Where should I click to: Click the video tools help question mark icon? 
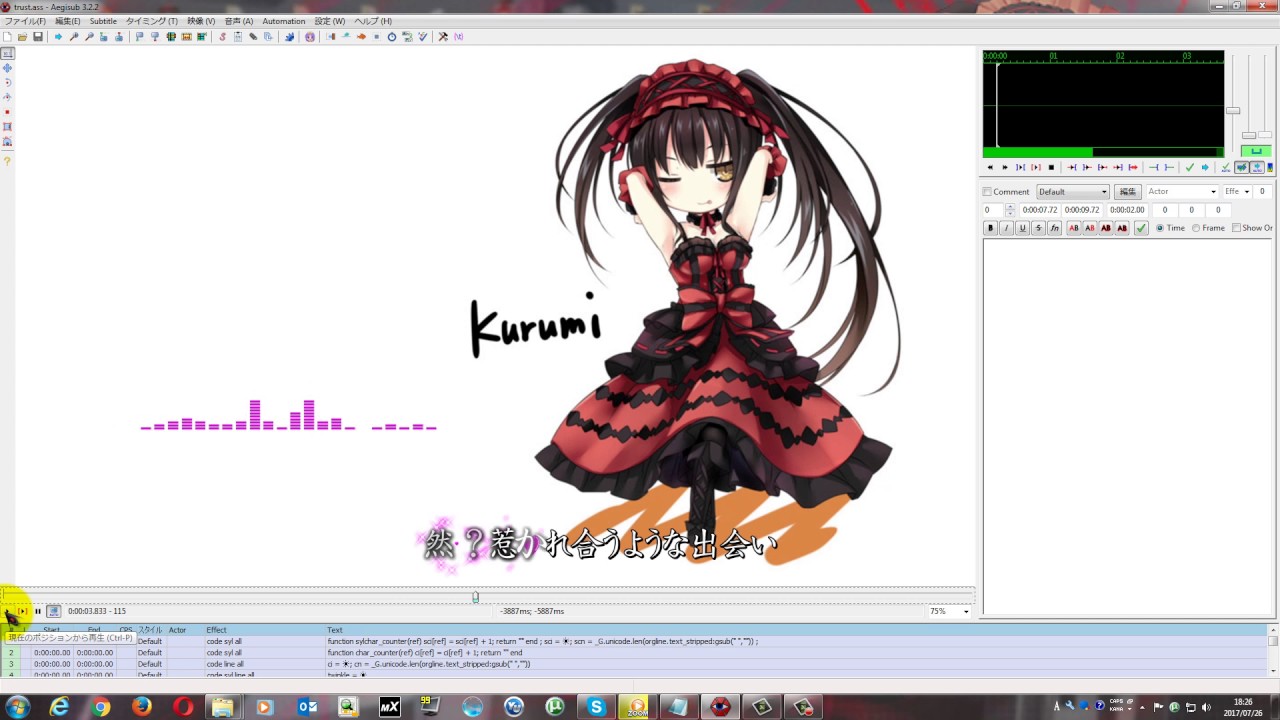click(7, 160)
